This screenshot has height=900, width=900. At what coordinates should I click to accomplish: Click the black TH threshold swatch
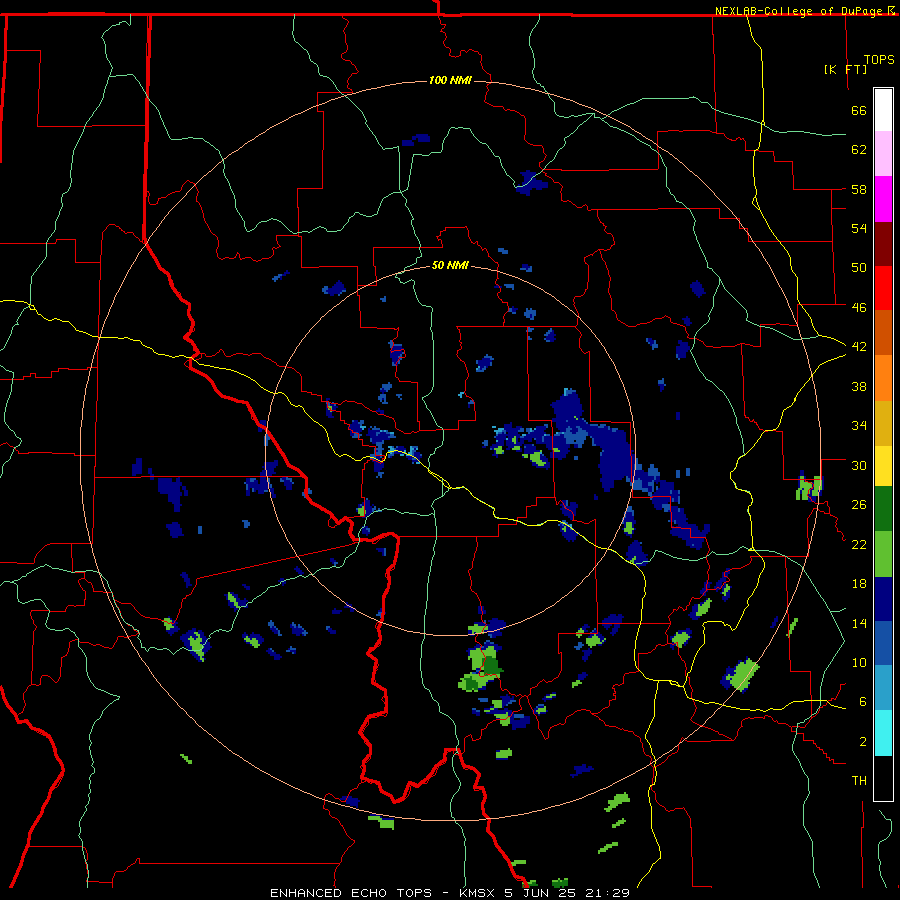click(x=883, y=778)
